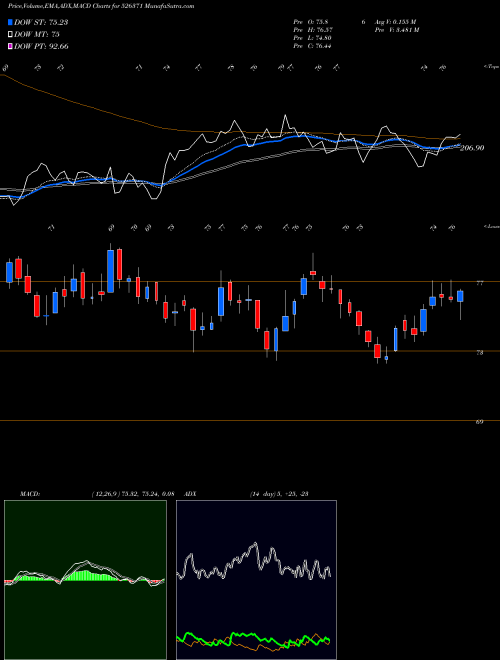Click the ADX (14 day) parameter values
500x660 pixels.
click(x=279, y=494)
